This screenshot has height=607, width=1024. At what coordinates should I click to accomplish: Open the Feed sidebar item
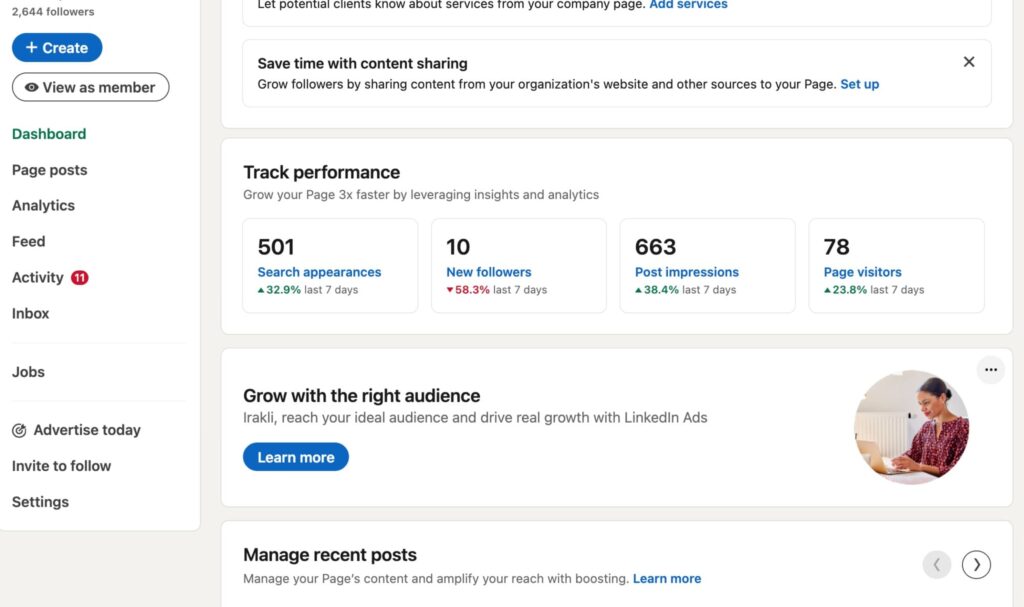[29, 242]
